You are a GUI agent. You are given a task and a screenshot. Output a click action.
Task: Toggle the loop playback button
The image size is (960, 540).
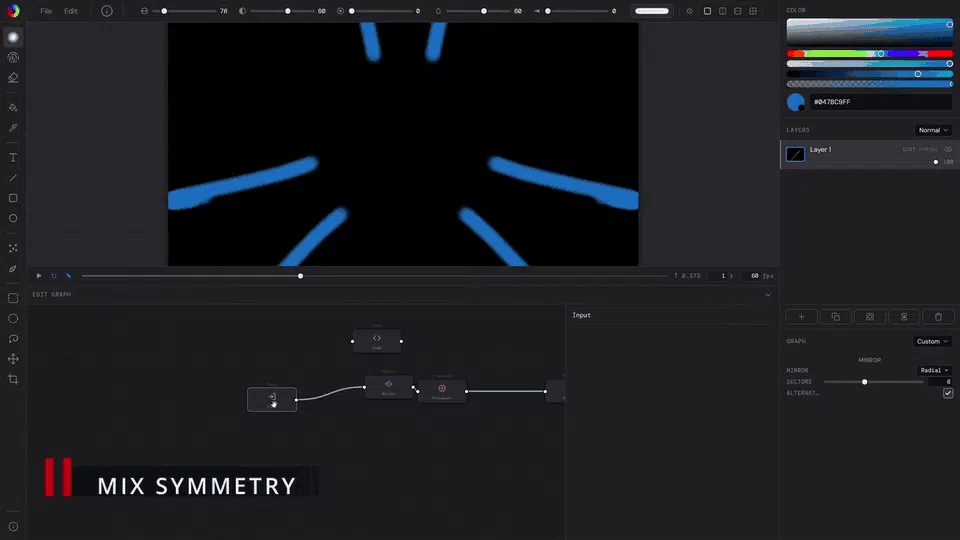coord(54,276)
